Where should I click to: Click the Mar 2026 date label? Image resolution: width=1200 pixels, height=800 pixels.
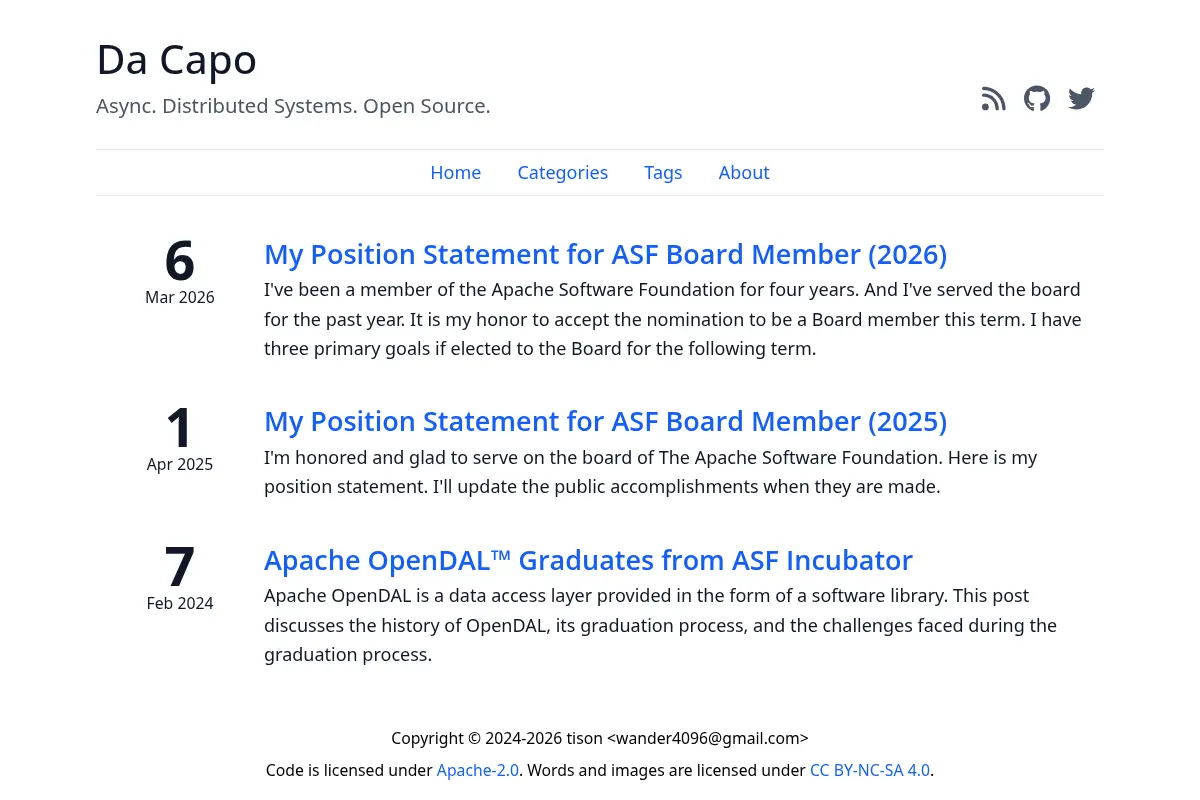[x=180, y=297]
